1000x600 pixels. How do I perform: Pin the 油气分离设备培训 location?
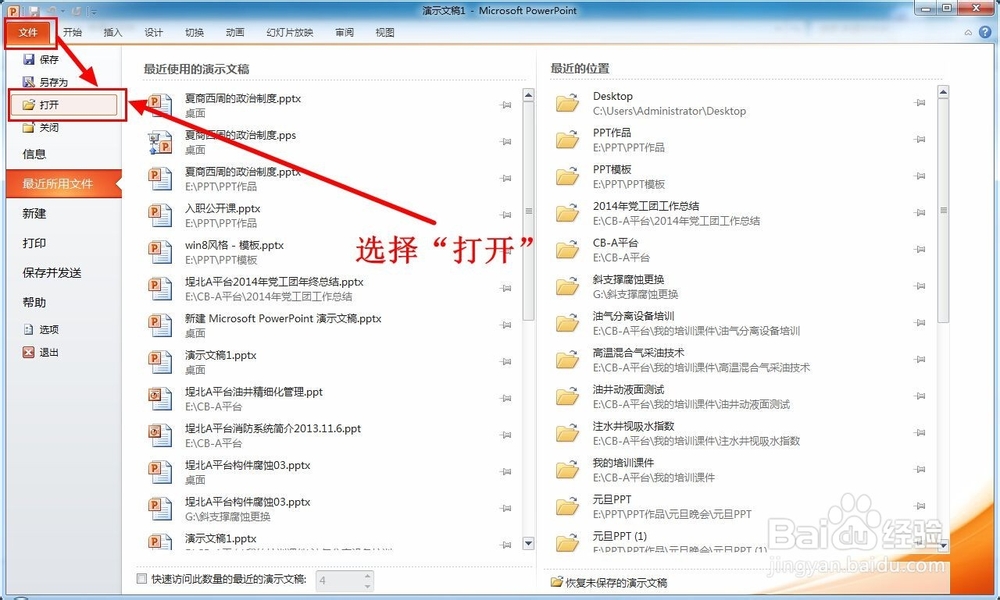pyautogui.click(x=920, y=323)
